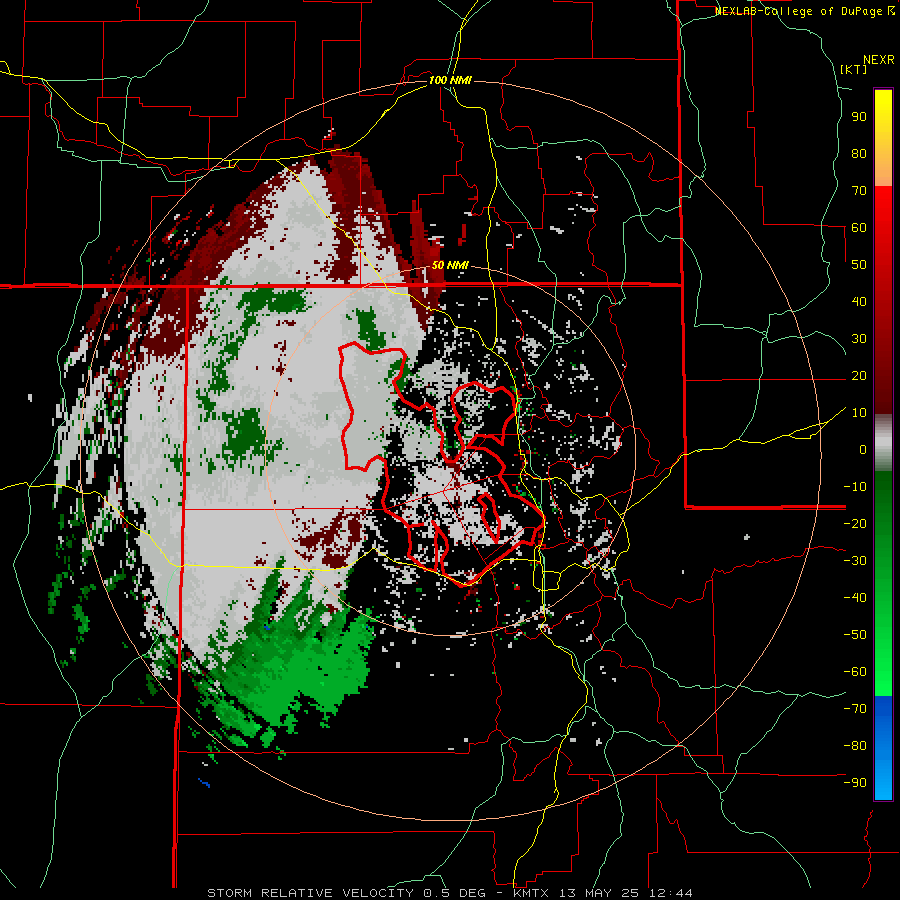
Task: Select the 0 value on the velocity scale
Action: [863, 450]
